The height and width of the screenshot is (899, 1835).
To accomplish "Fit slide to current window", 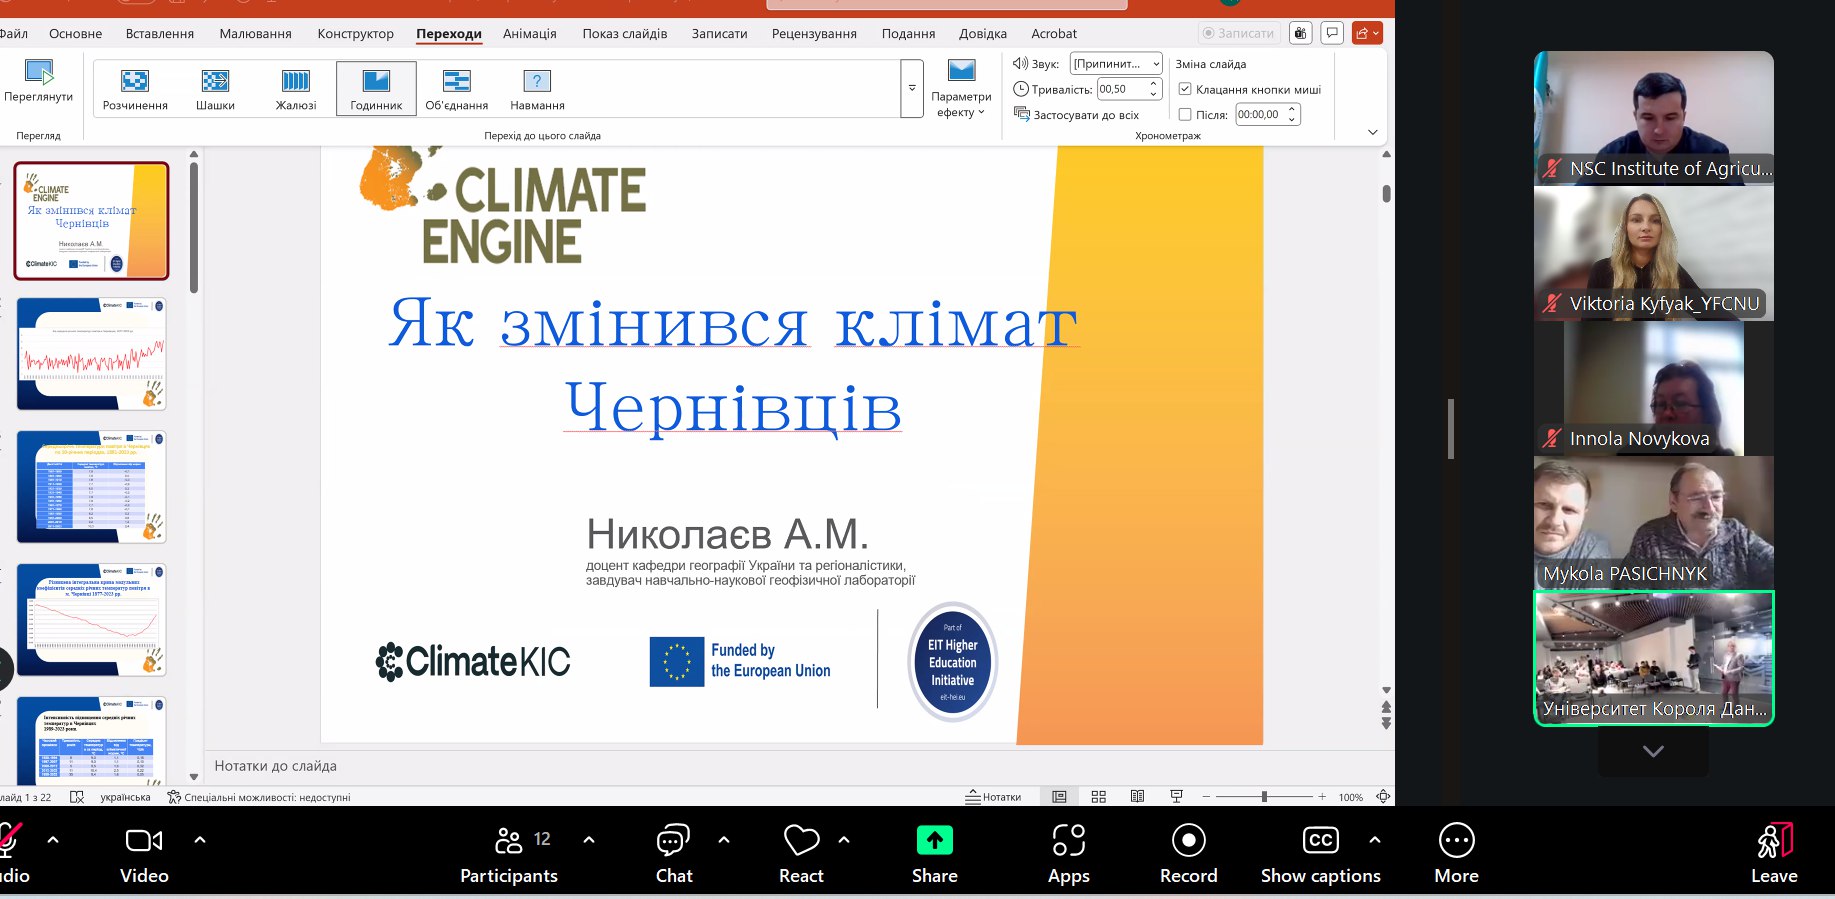I will pos(1383,797).
